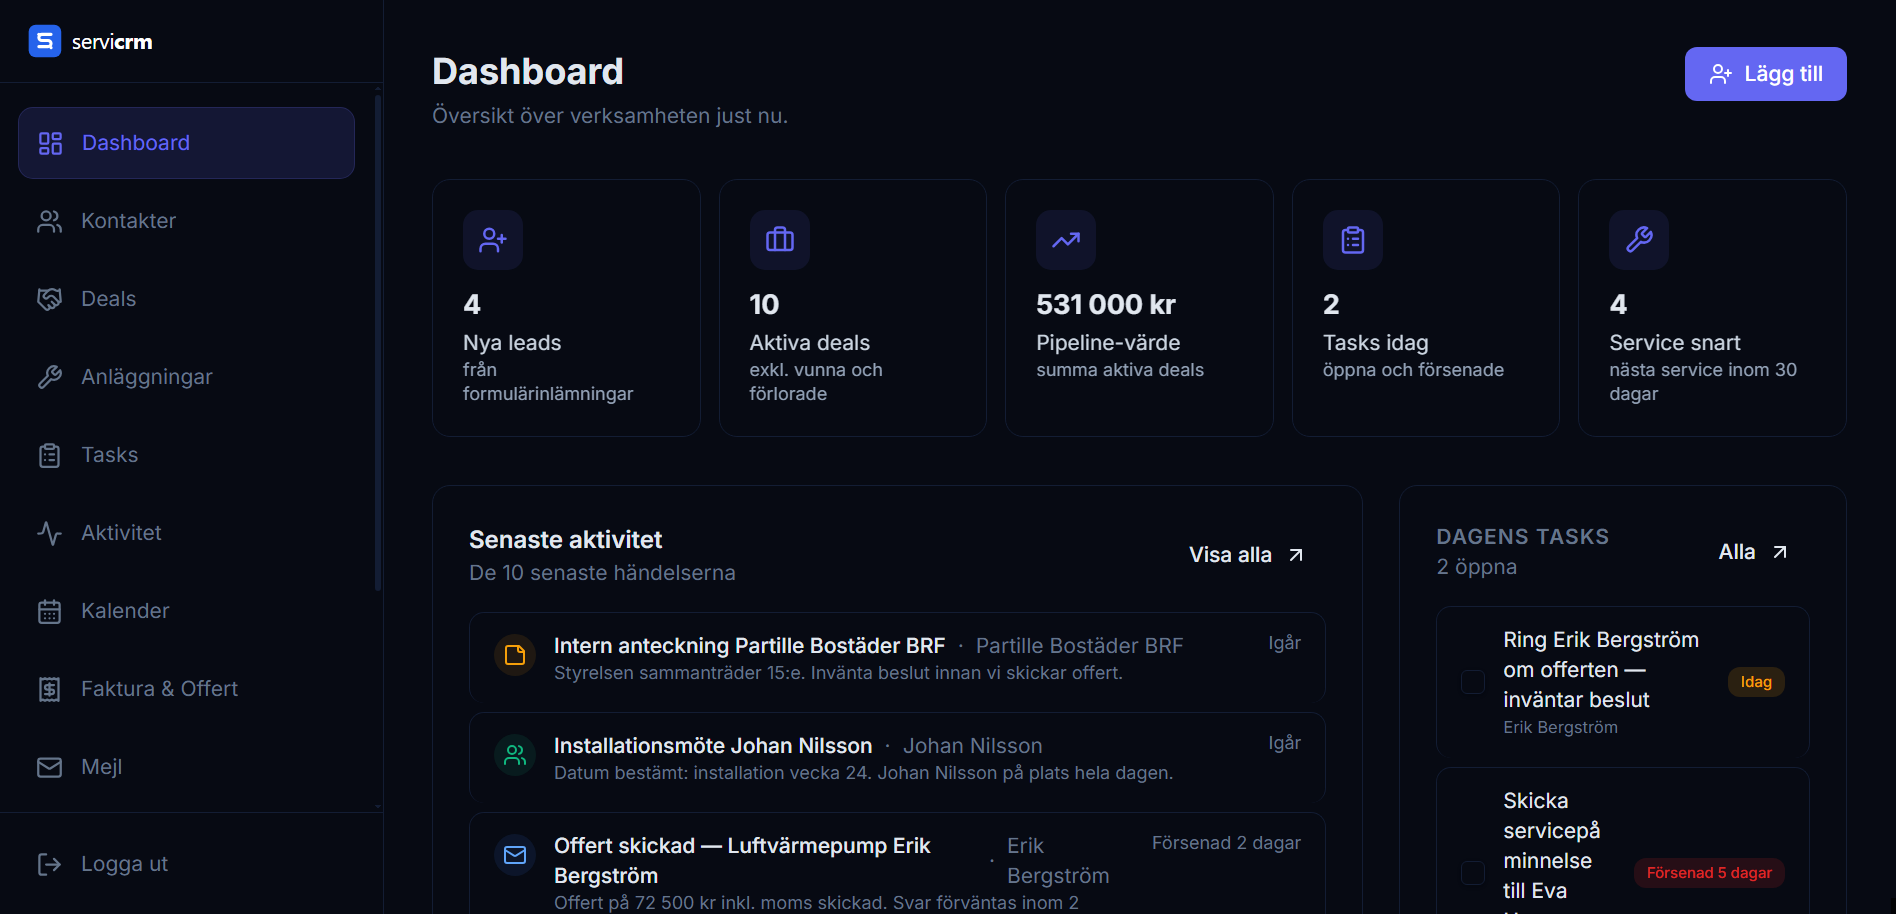Open the Kalender page

pos(186,611)
